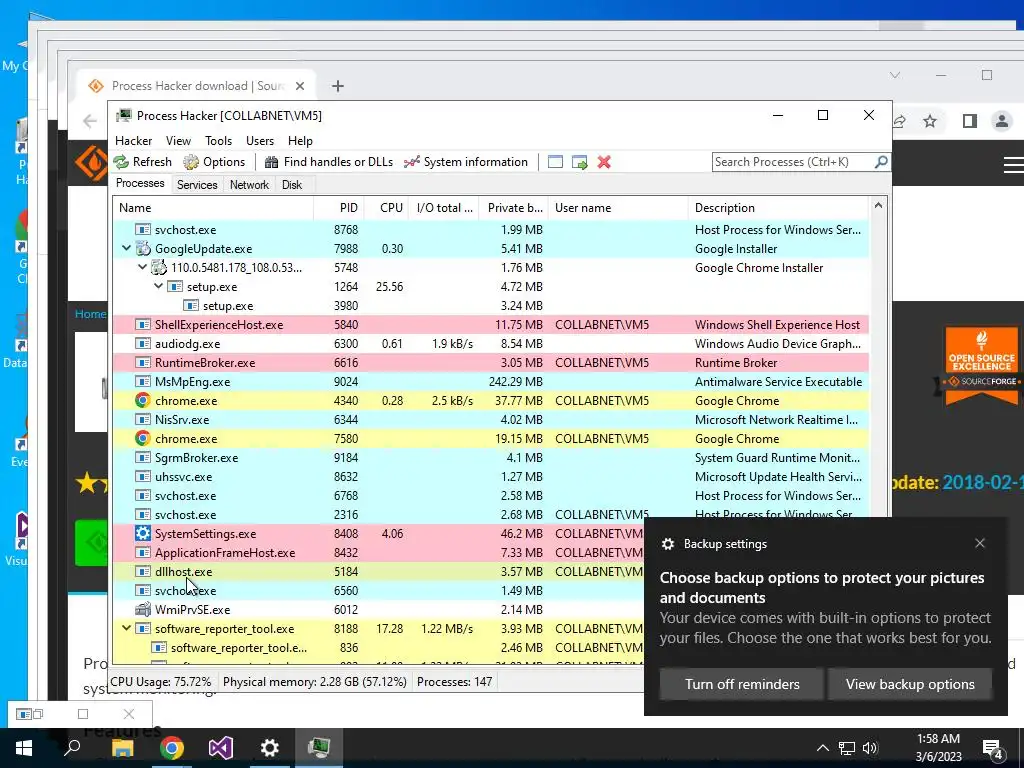Image resolution: width=1024 pixels, height=768 pixels.
Task: Select the audiodg.exe process
Action: point(491,344)
